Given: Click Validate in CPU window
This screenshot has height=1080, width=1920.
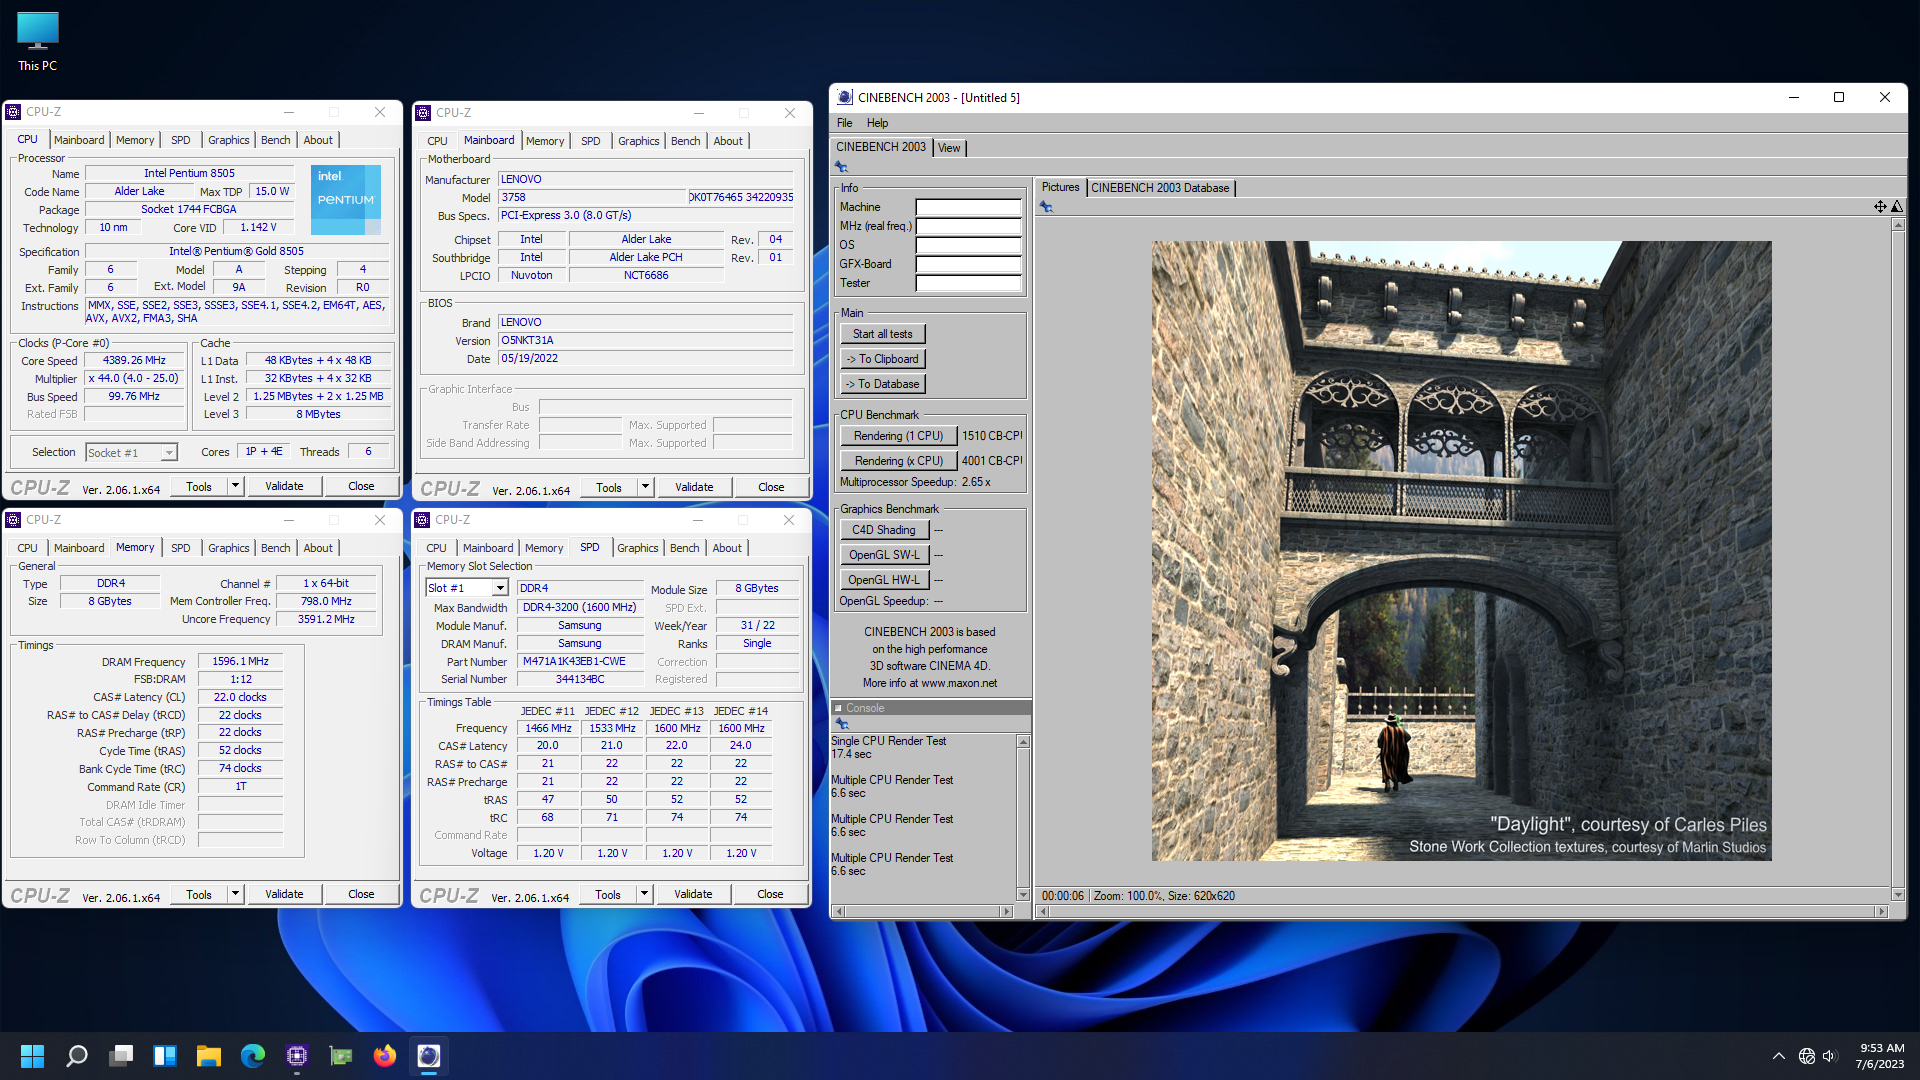Looking at the screenshot, I should click(x=284, y=486).
